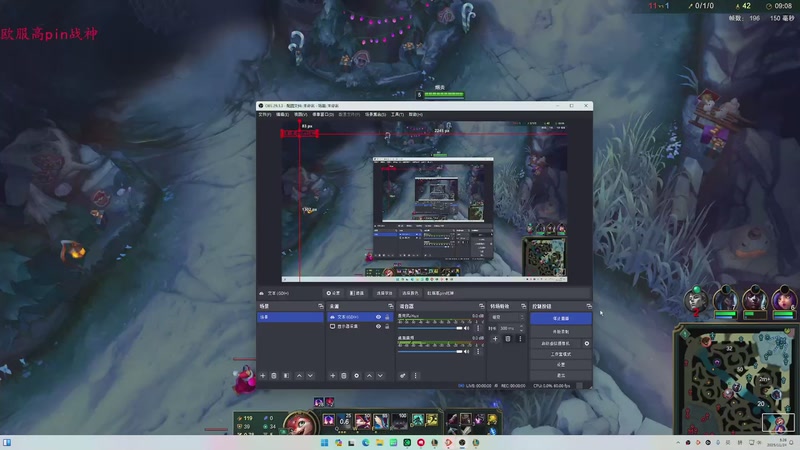Open source properties gear in Sources panel
The height and width of the screenshot is (450, 800).
click(357, 376)
